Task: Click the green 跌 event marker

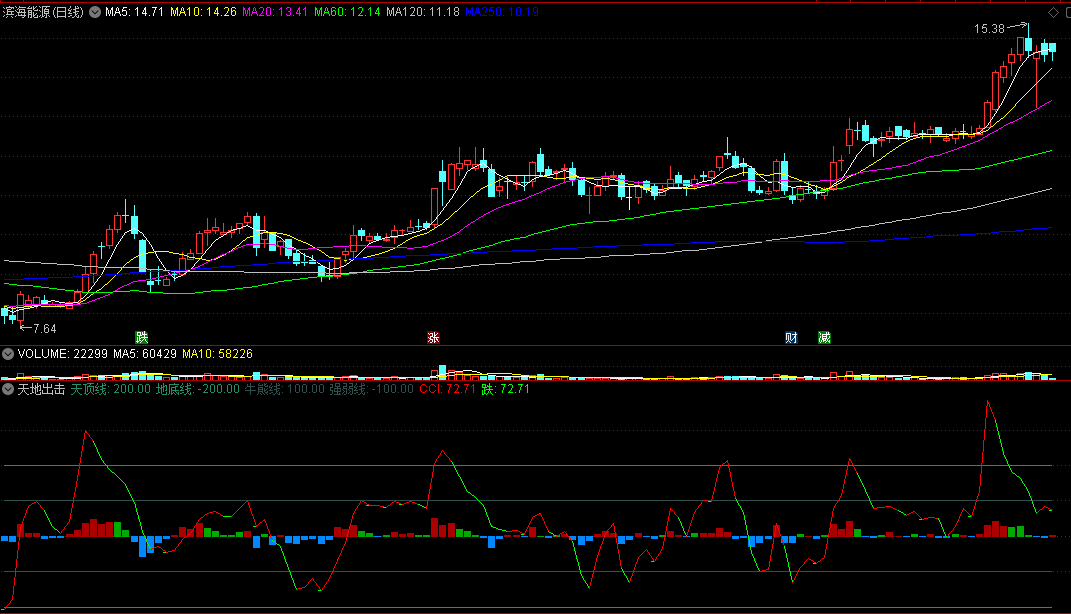Action: pyautogui.click(x=141, y=337)
